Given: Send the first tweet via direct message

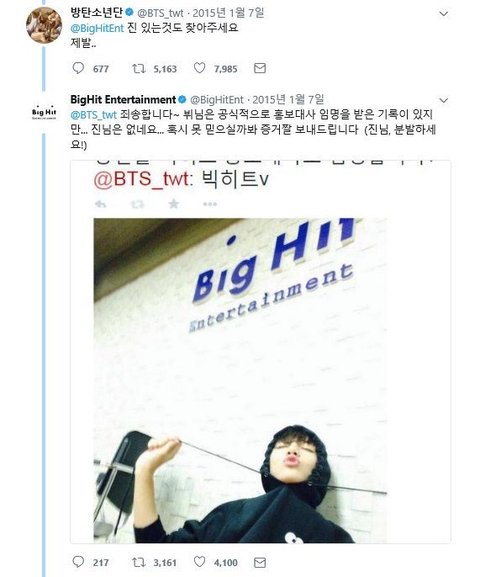Looking at the screenshot, I should pos(260,68).
